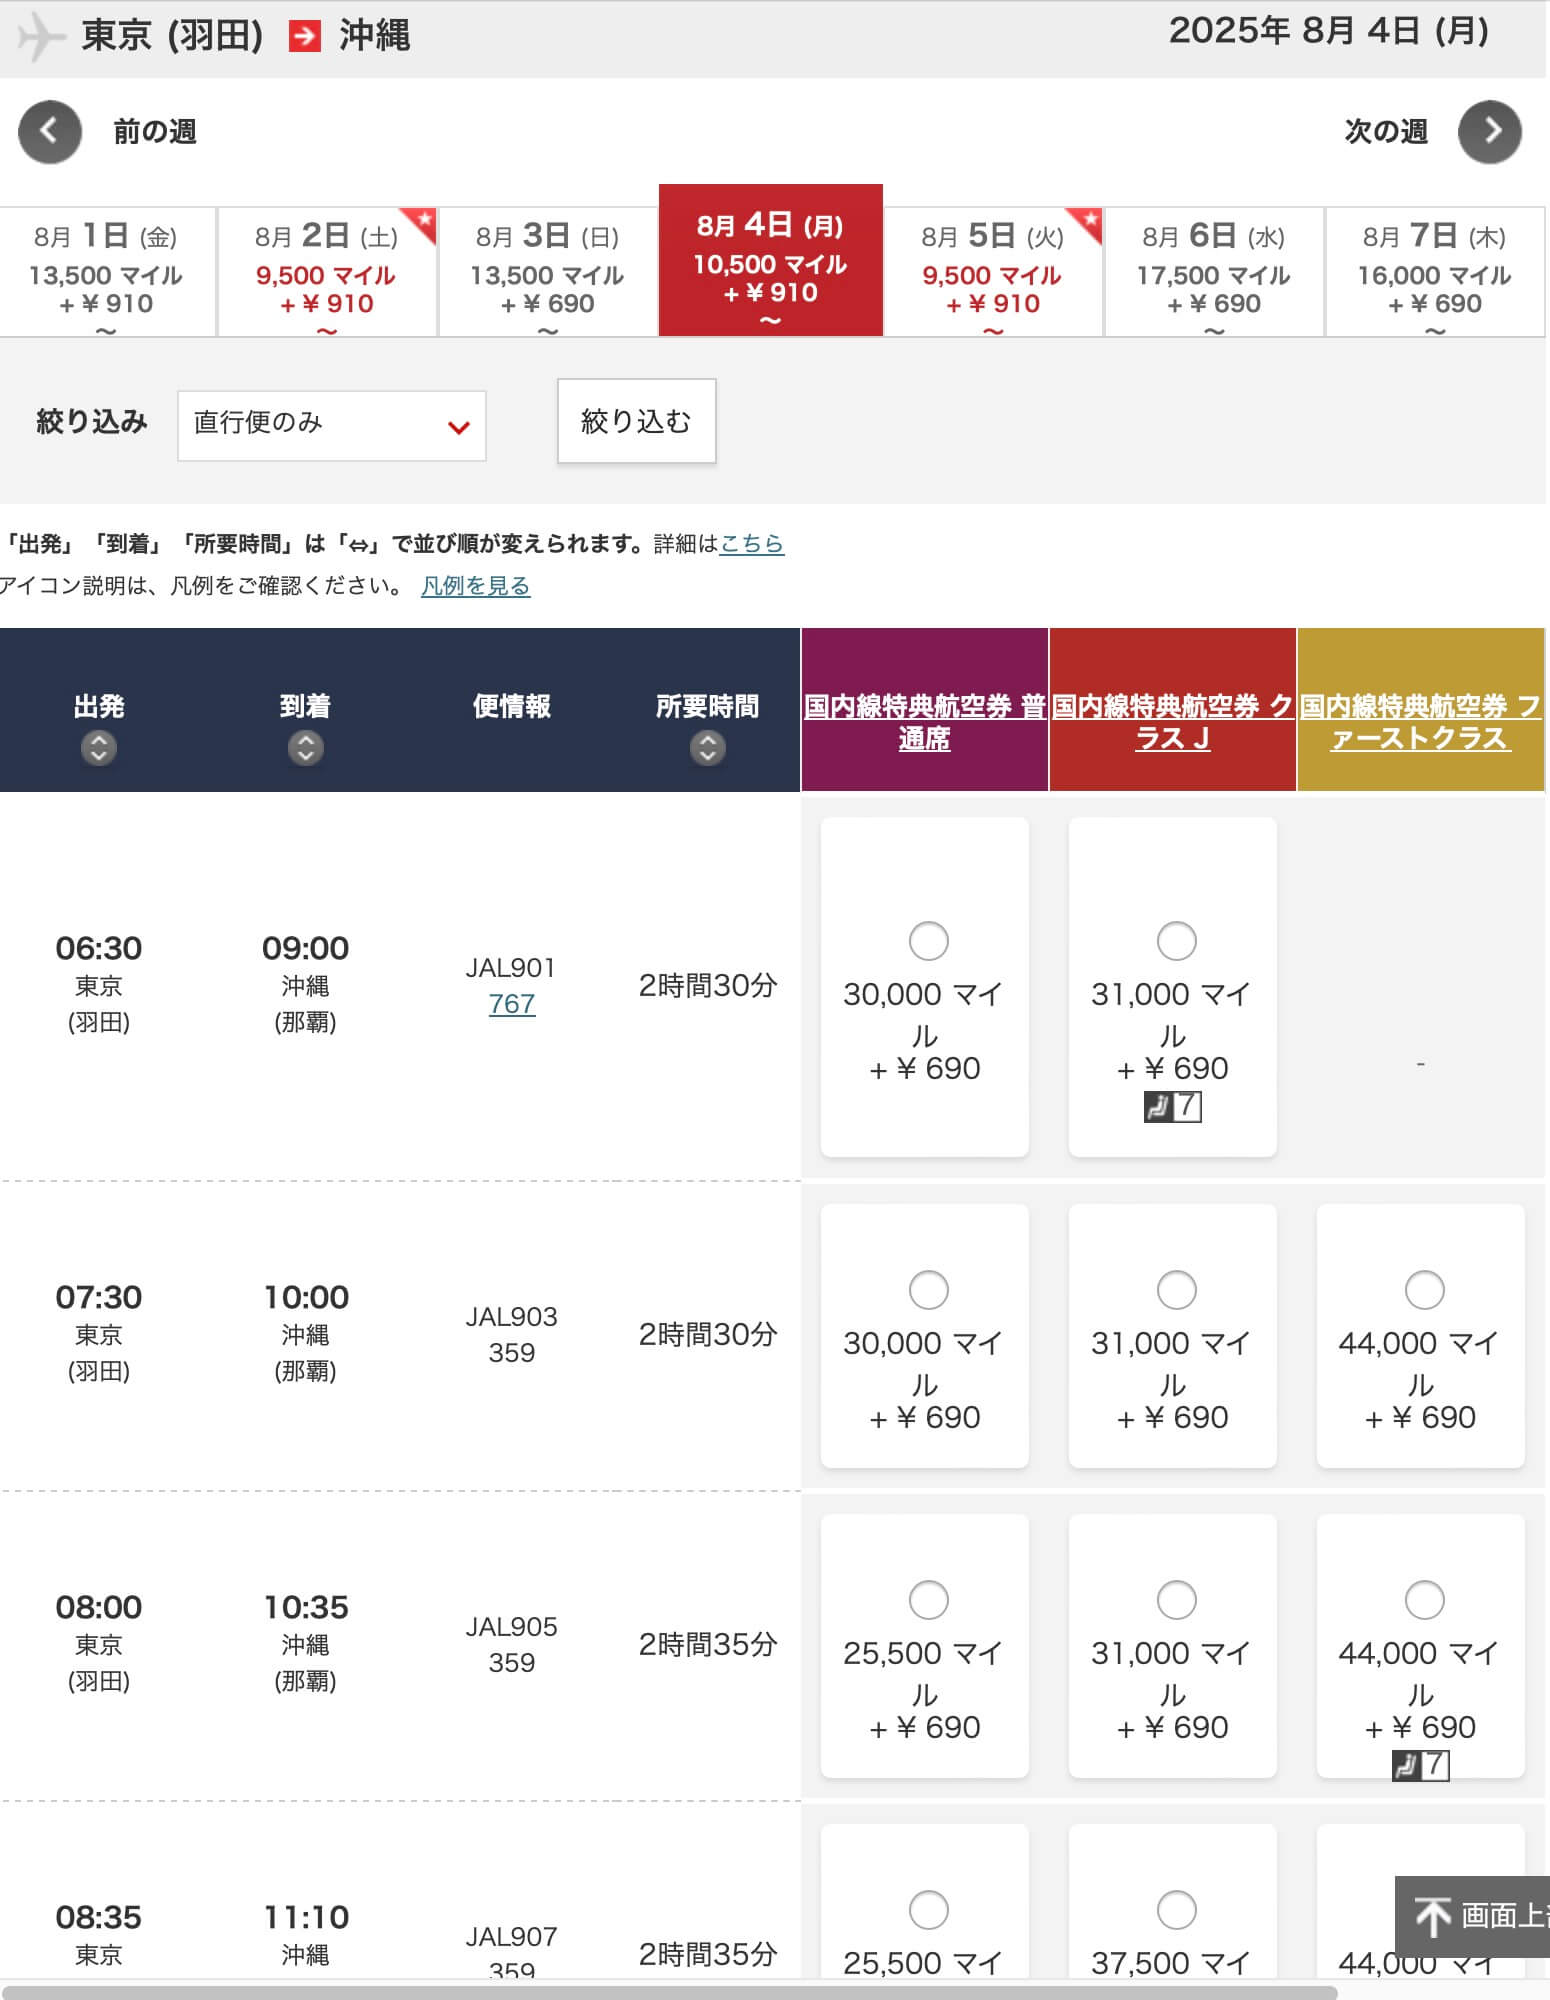This screenshot has height=2000, width=1550.
Task: Select JAL903 Class J 31,000 miles fare
Action: tap(1176, 1289)
